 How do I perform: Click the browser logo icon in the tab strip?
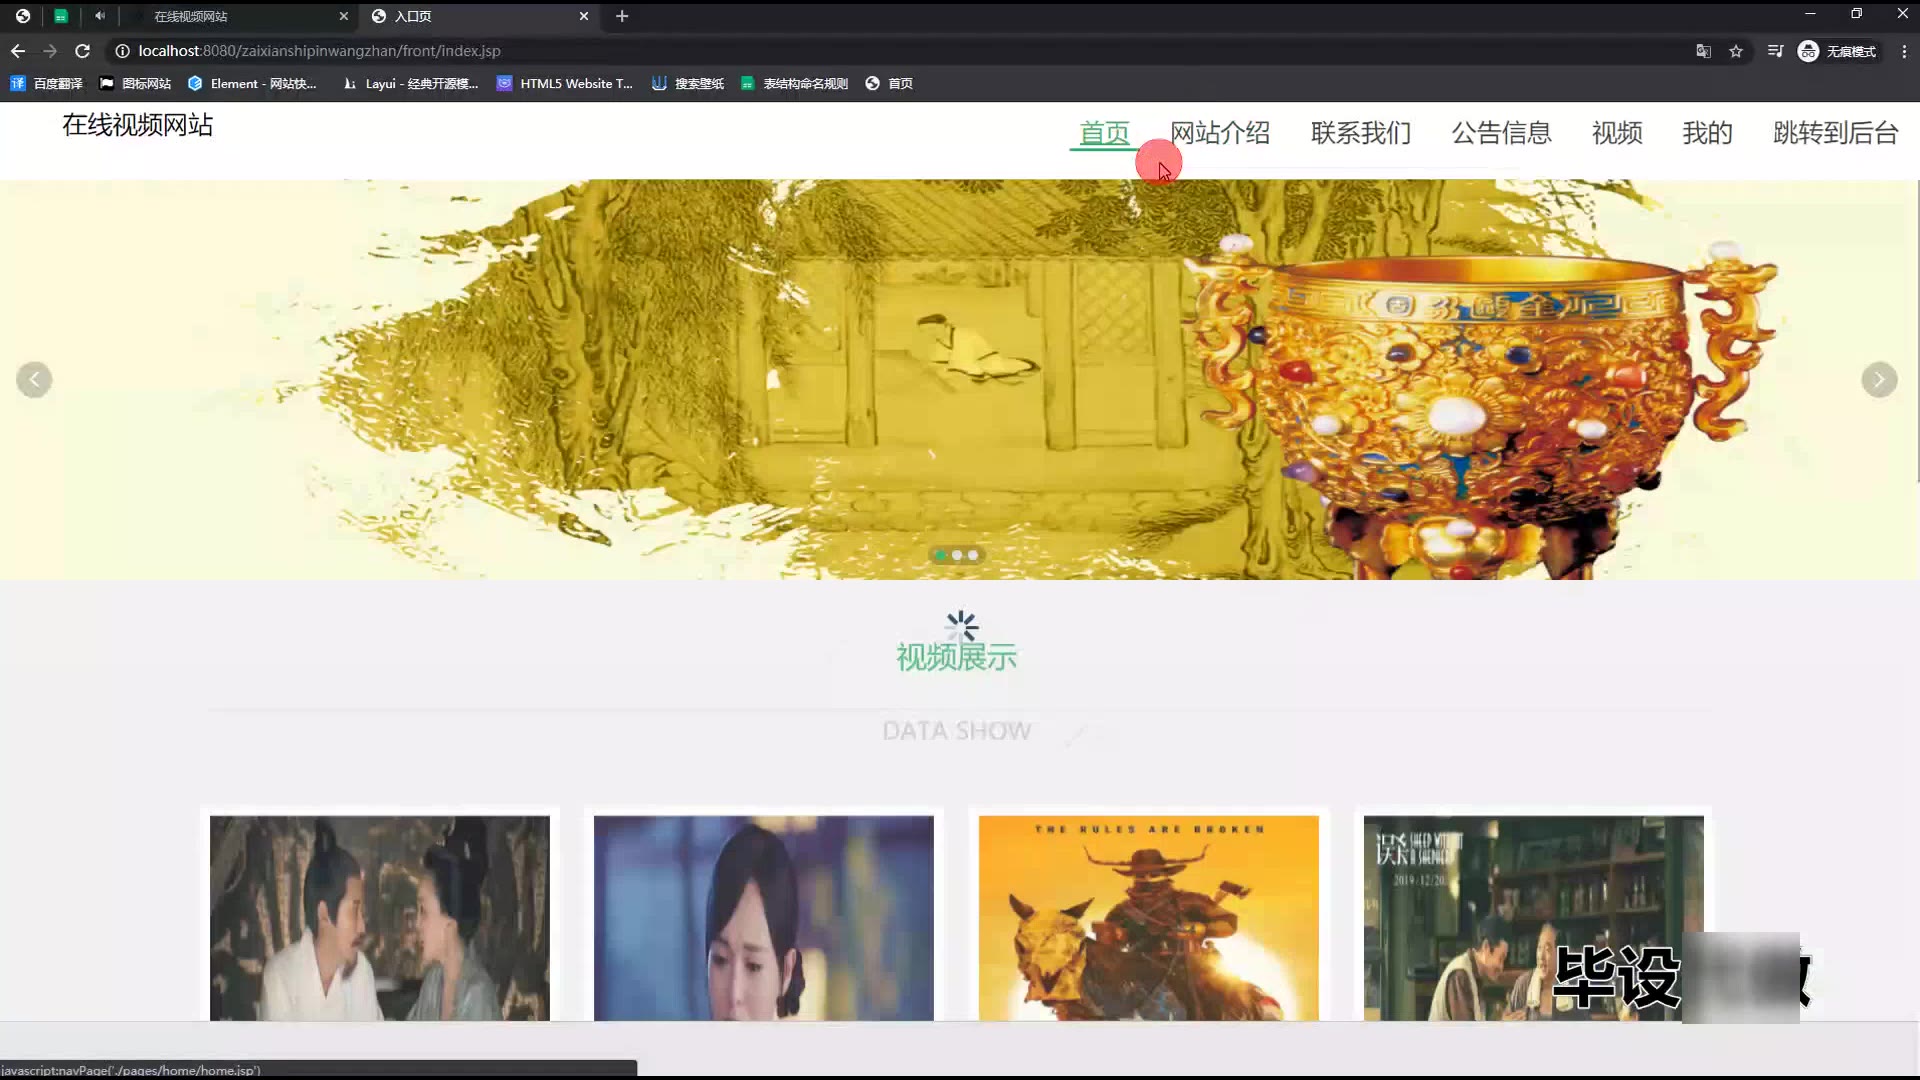pos(23,16)
